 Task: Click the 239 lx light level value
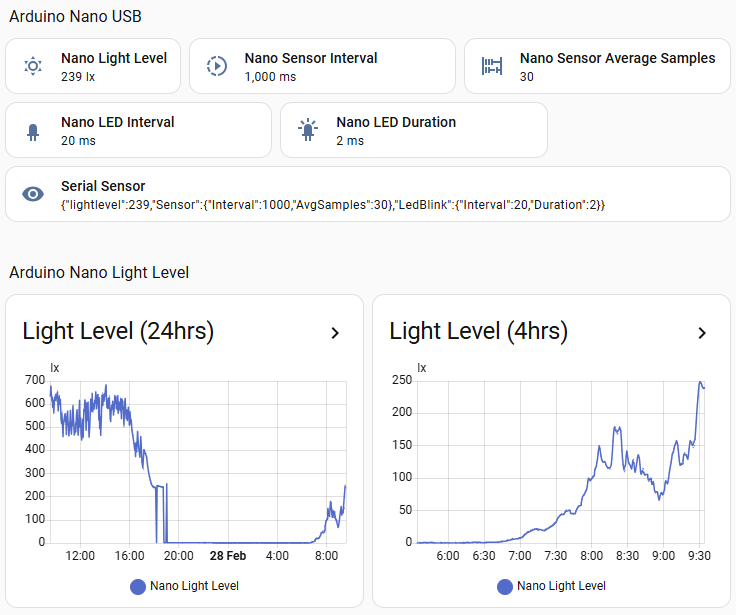point(78,77)
